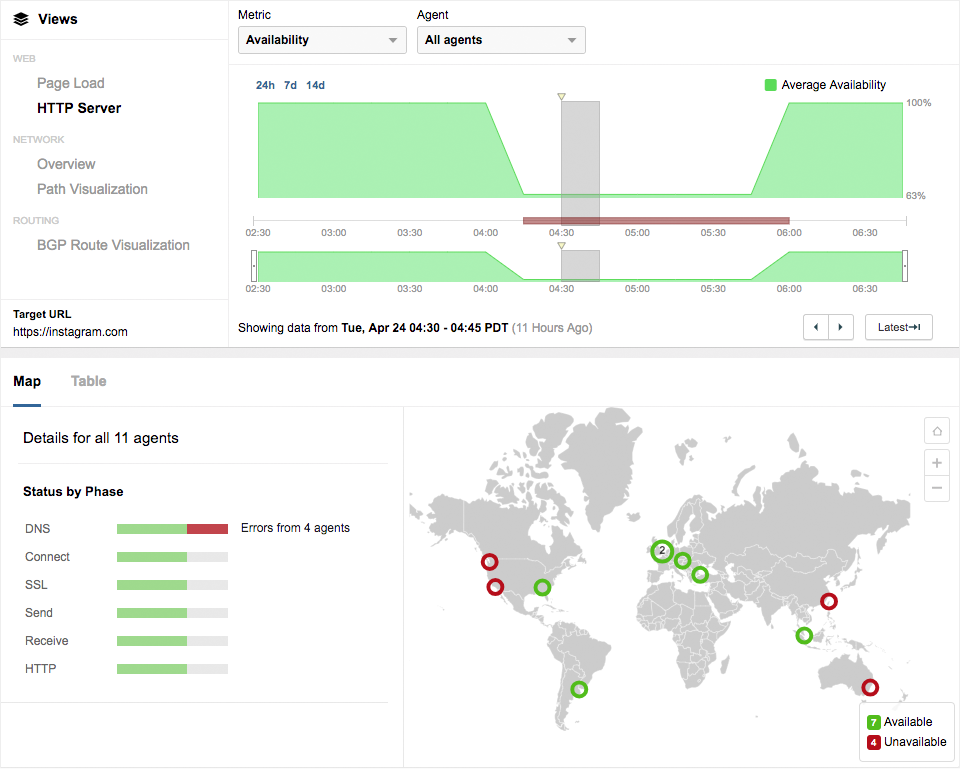Click the red DNS error bar segment

coord(207,528)
